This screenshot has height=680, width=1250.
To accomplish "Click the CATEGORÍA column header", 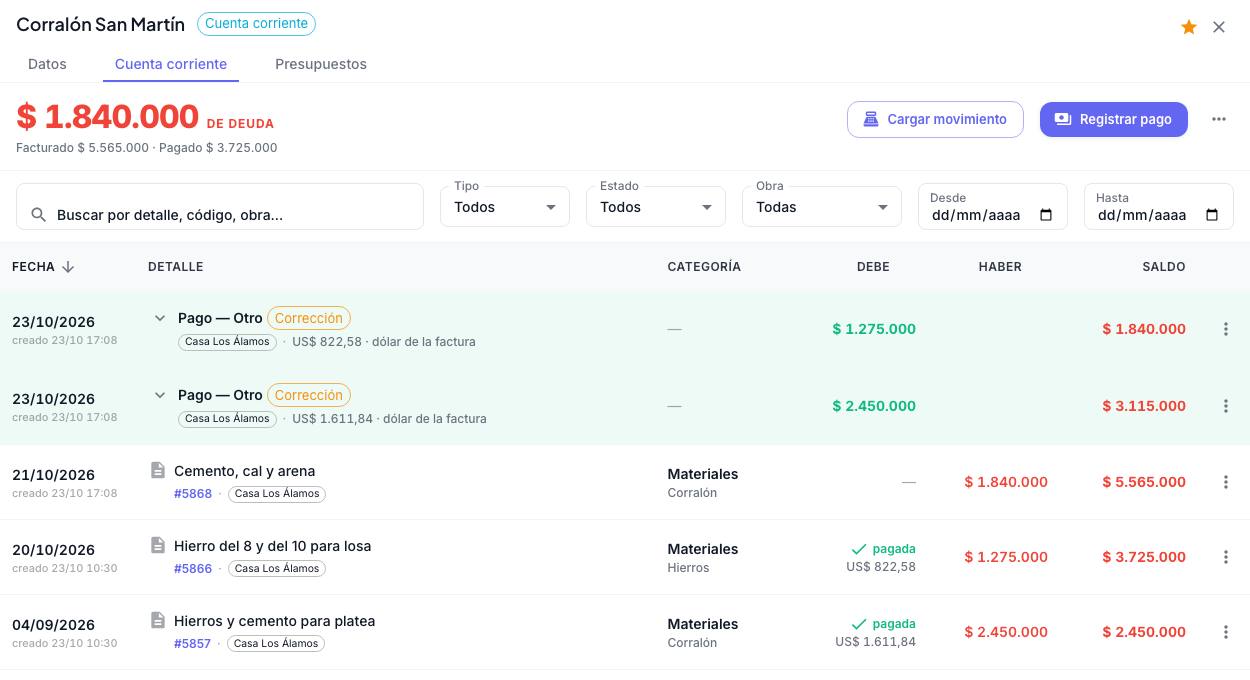I will [x=704, y=267].
